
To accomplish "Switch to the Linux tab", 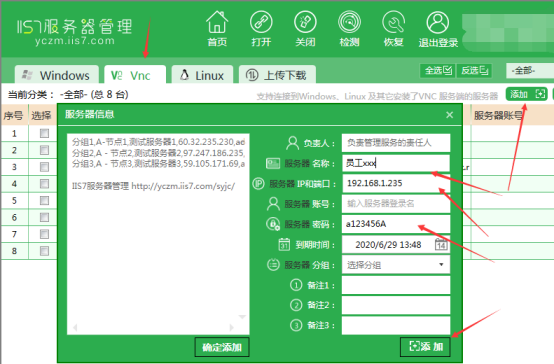I will [x=202, y=75].
